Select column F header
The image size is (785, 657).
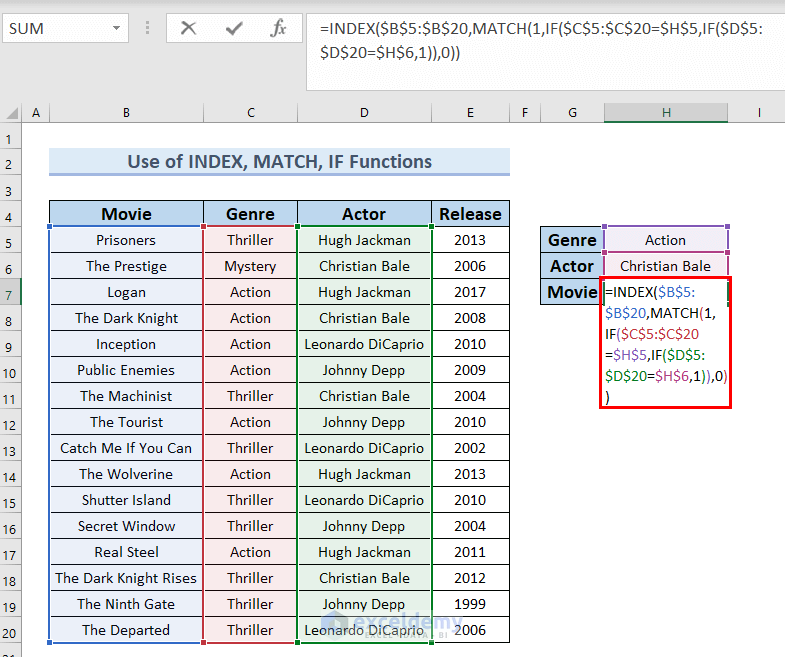(x=525, y=113)
